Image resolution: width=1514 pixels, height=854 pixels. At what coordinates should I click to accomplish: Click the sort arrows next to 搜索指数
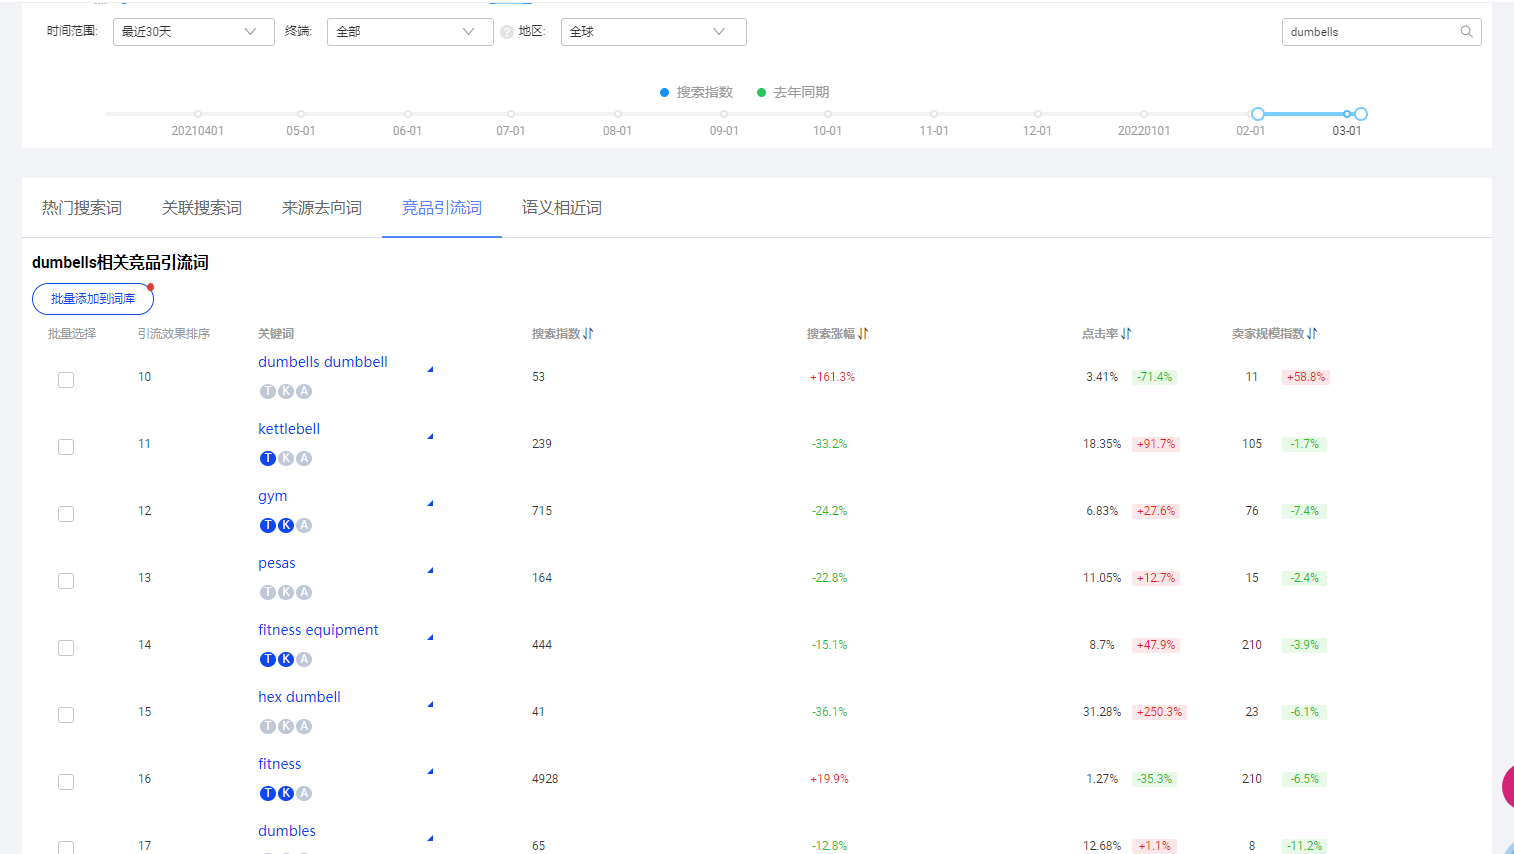pyautogui.click(x=585, y=333)
